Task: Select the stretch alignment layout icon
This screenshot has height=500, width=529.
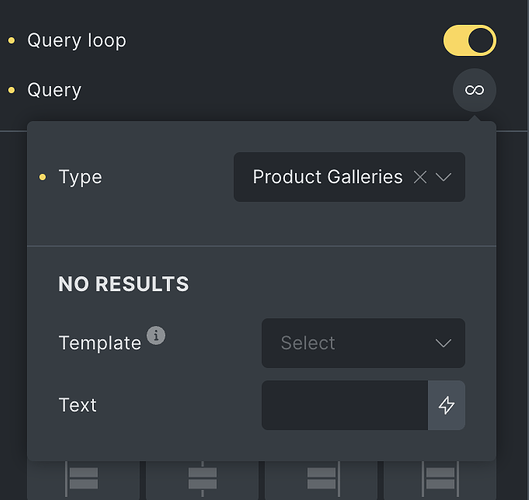Action: point(440,479)
